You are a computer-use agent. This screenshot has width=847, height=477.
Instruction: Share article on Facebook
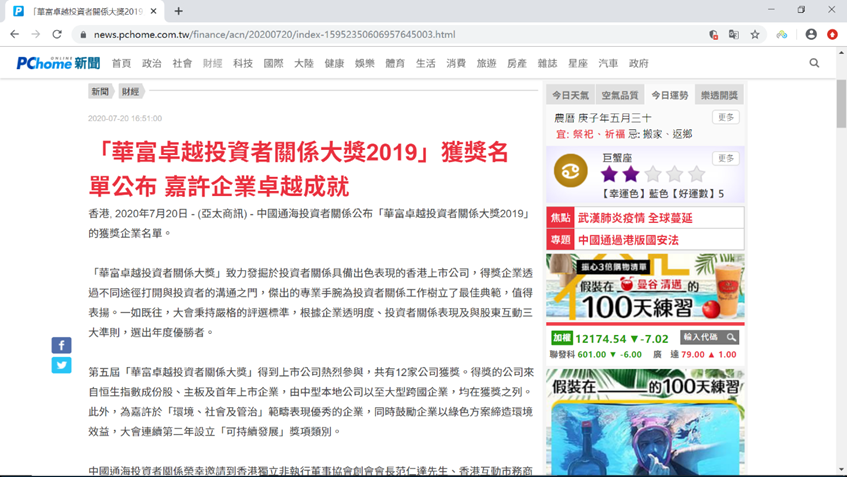tap(62, 345)
